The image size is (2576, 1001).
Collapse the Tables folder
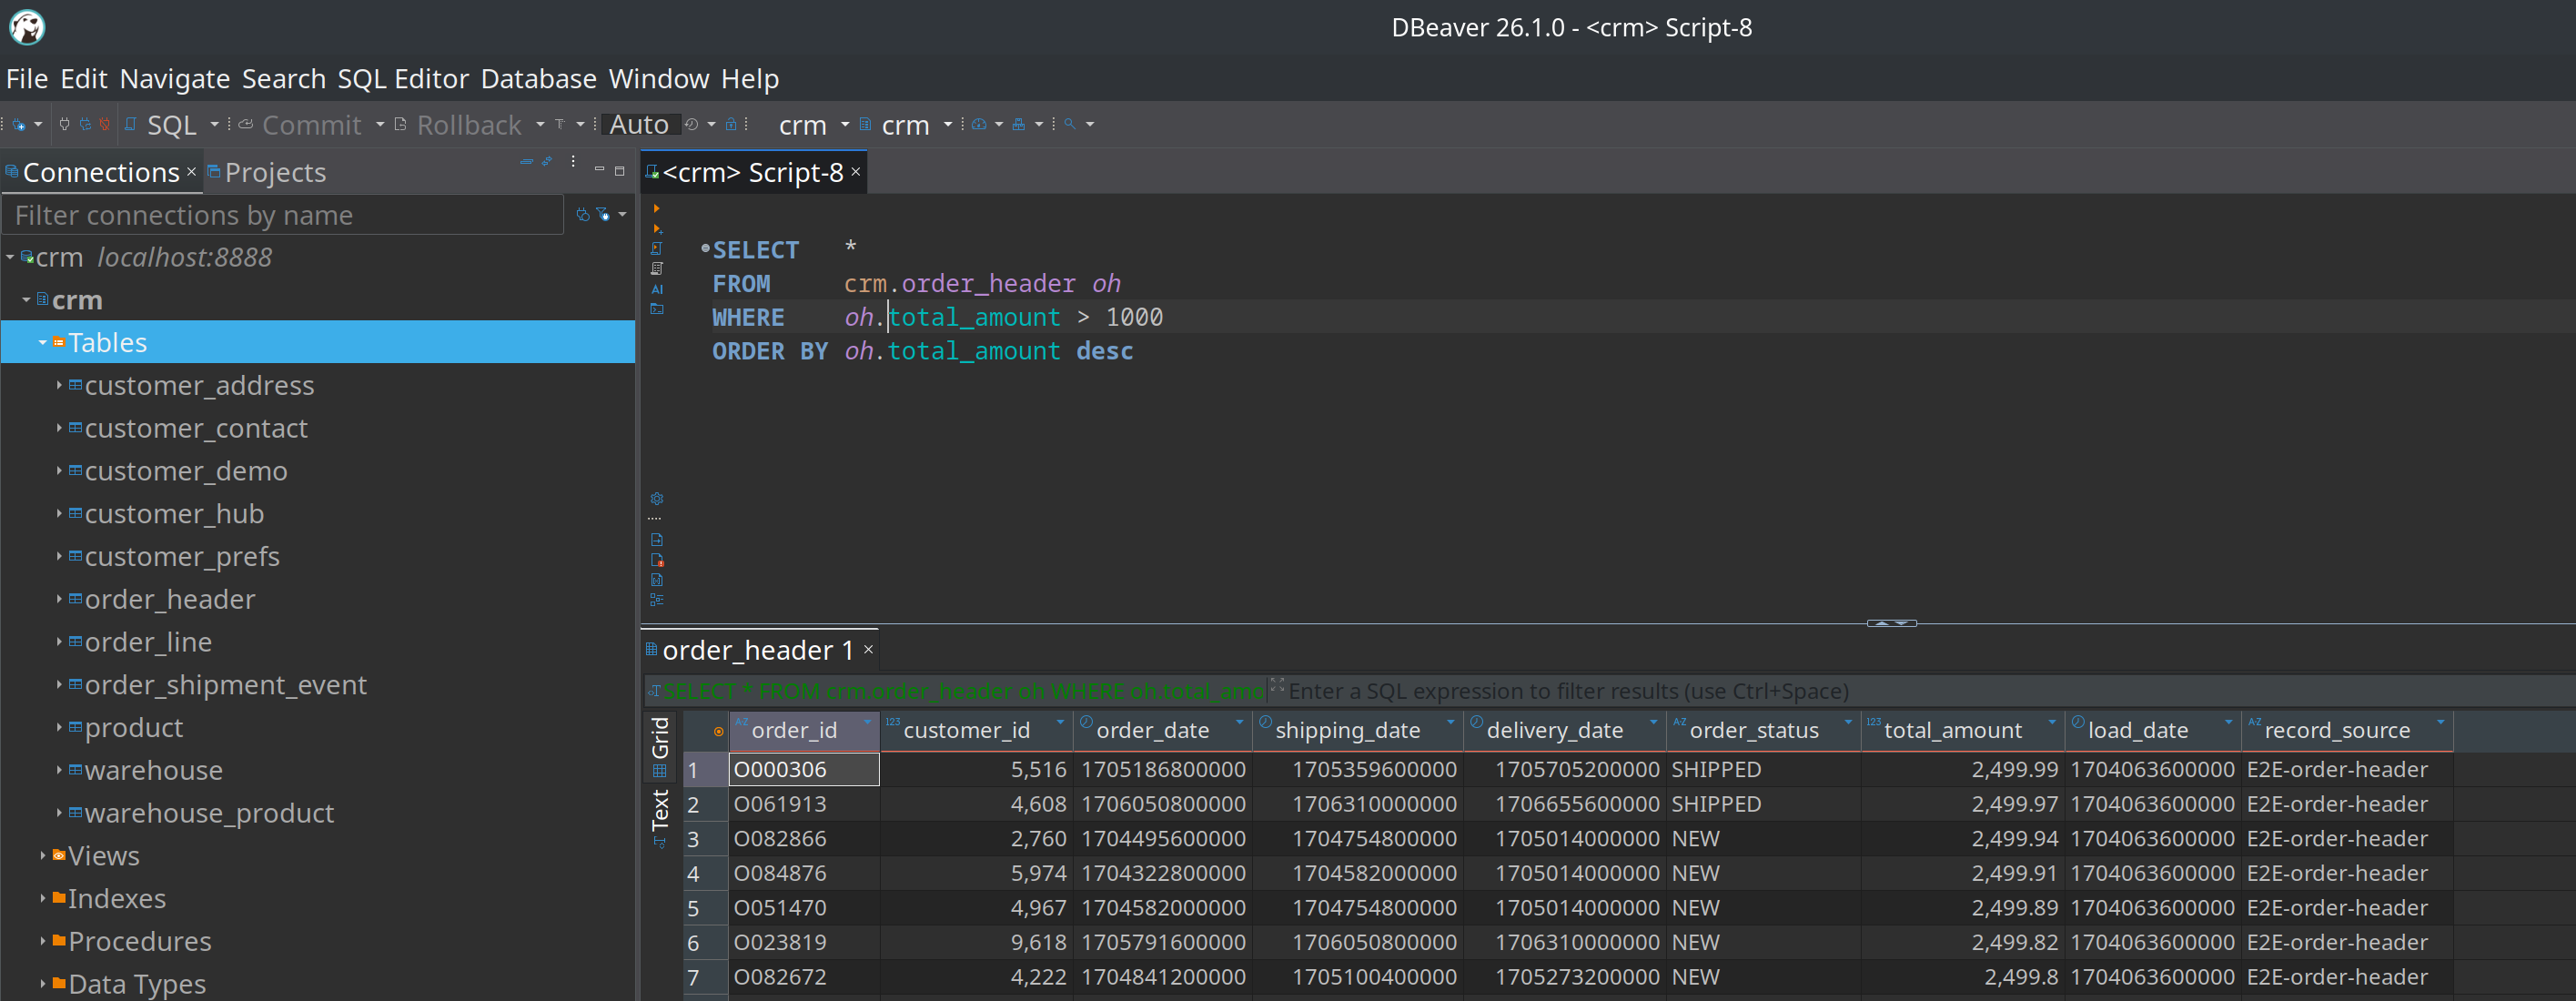(43, 343)
